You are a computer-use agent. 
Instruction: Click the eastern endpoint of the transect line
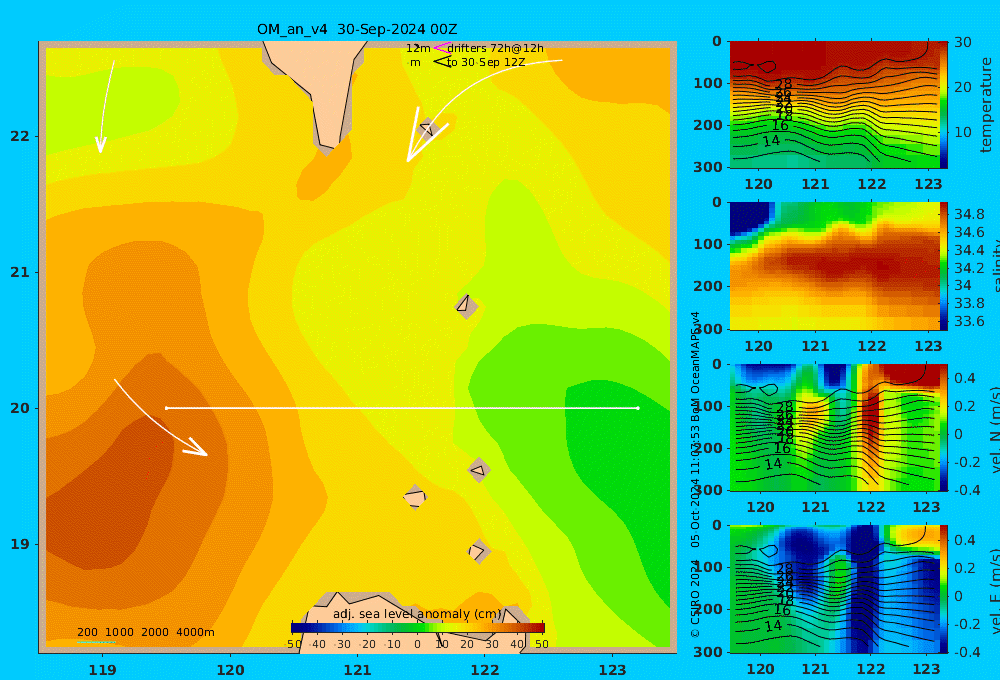click(x=638, y=408)
